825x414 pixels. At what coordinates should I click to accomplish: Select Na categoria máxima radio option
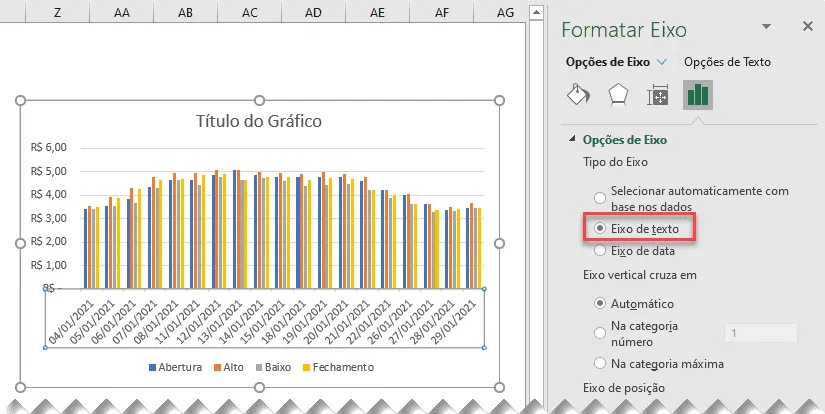pos(600,363)
